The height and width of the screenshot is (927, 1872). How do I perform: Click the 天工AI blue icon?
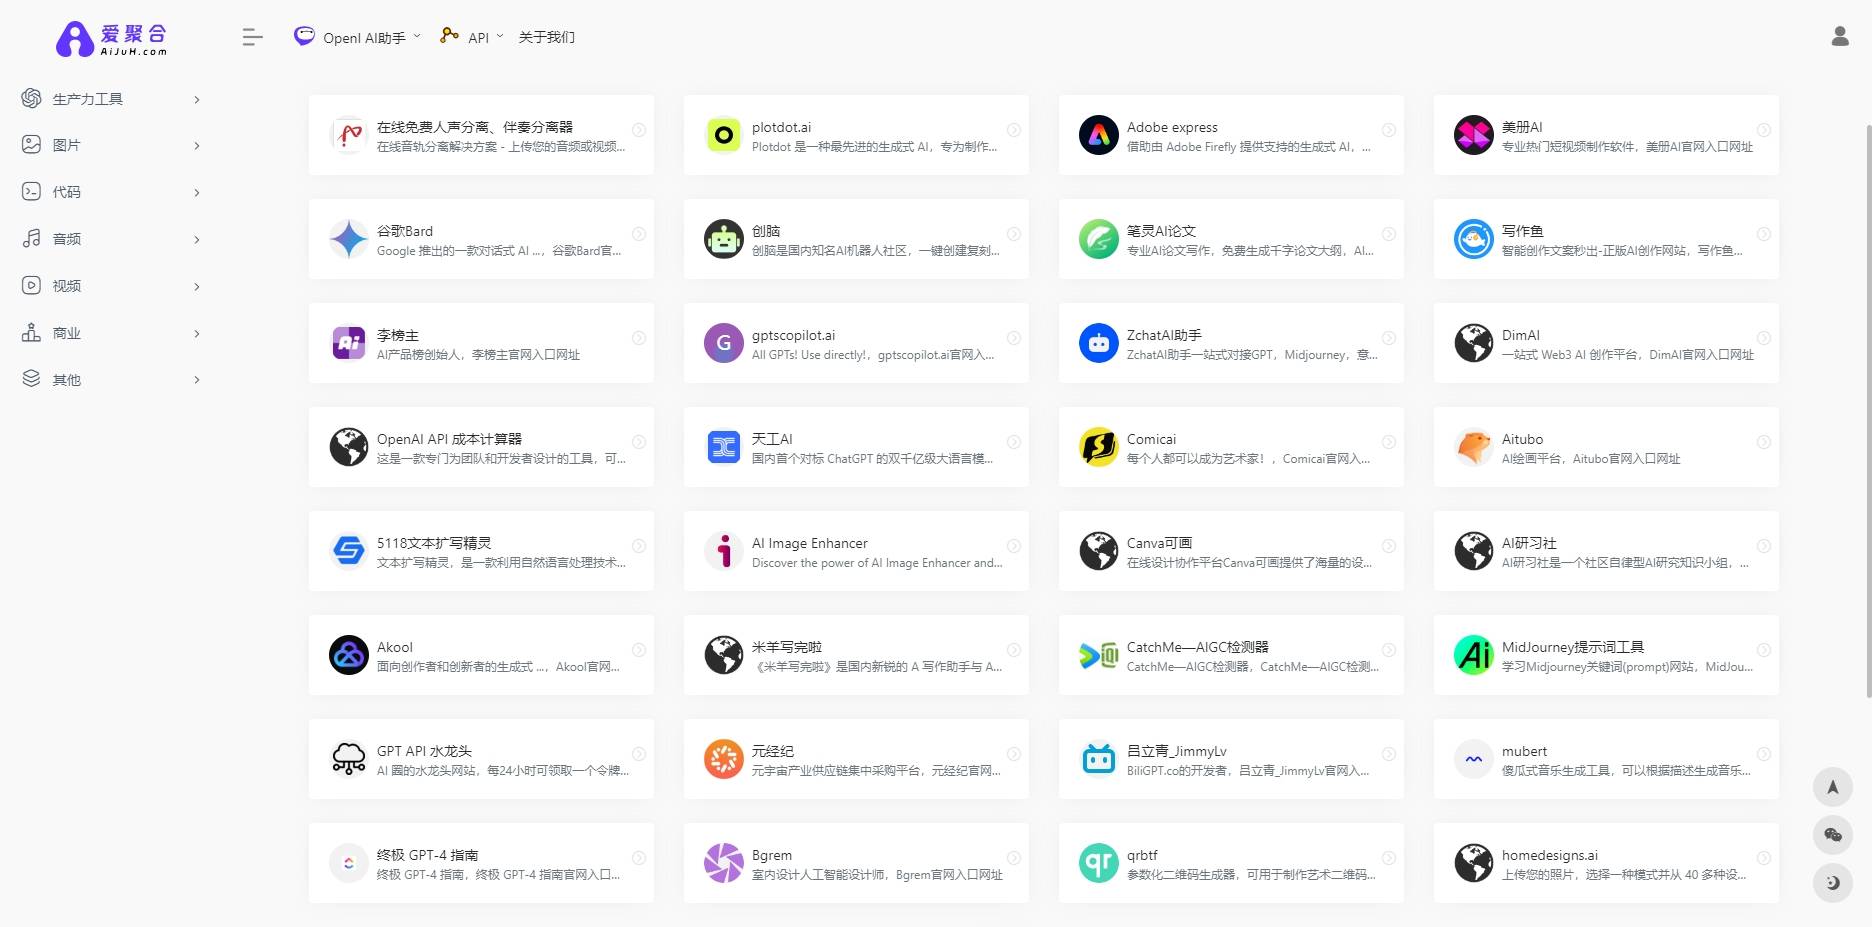pos(724,447)
